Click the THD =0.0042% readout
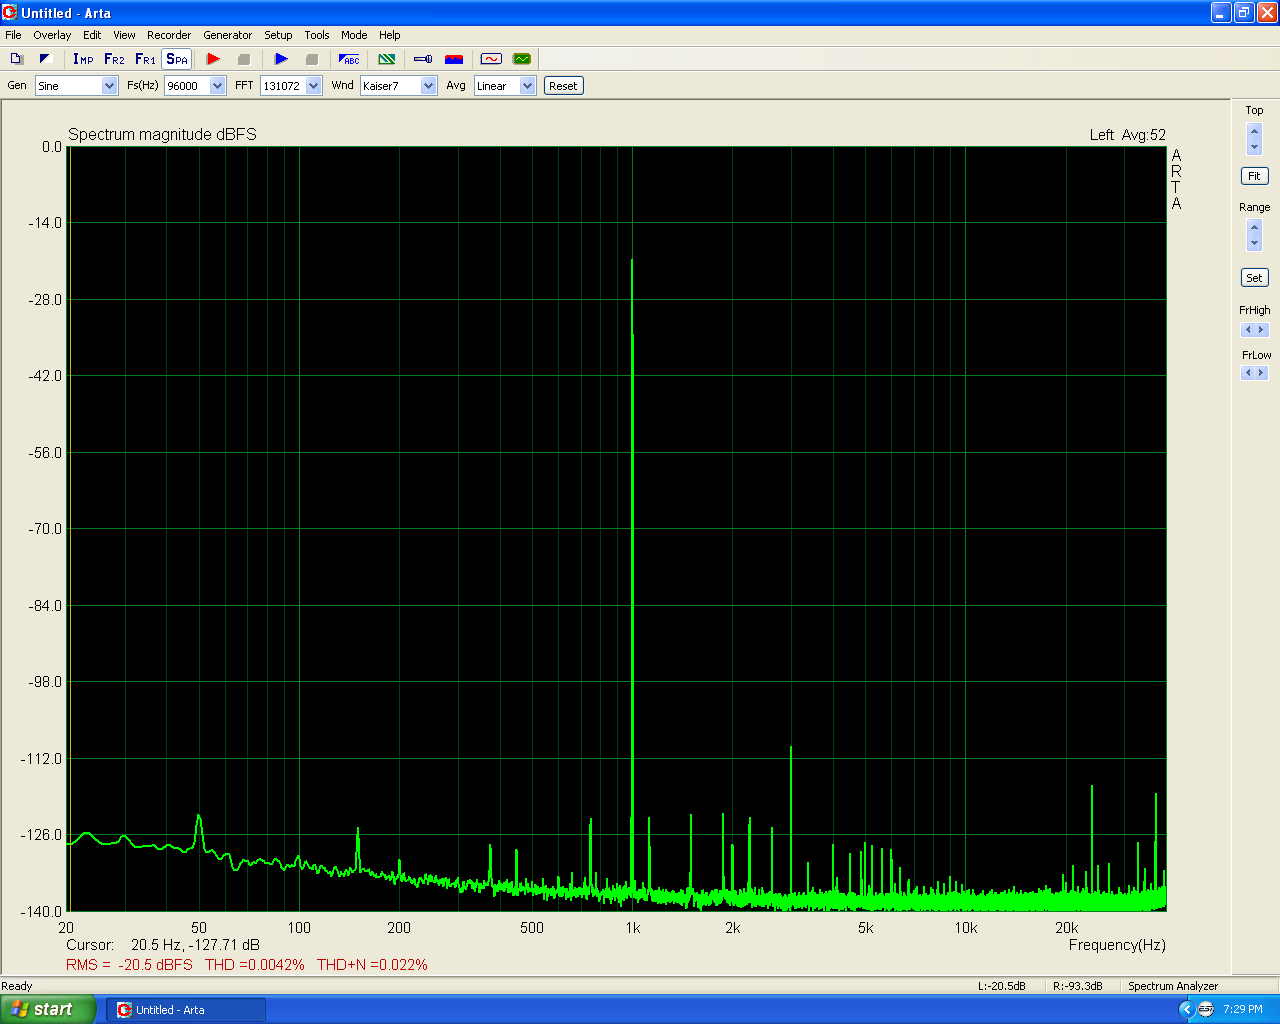This screenshot has width=1280, height=1024. click(255, 965)
